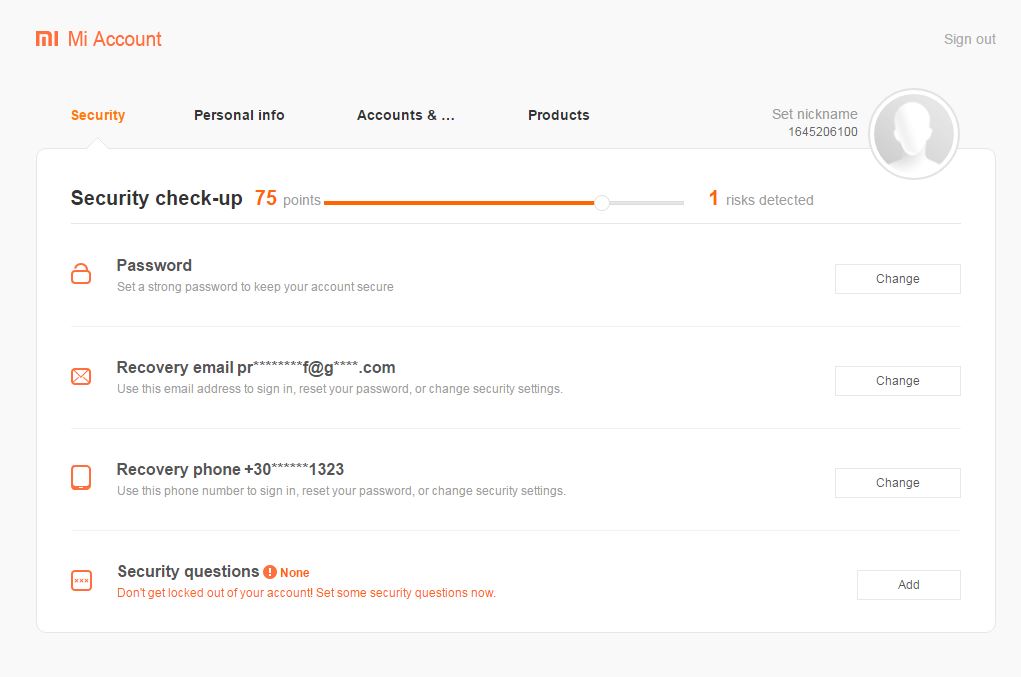The width and height of the screenshot is (1021, 677).
Task: Click the 1 risks detected indicator
Action: (x=760, y=200)
